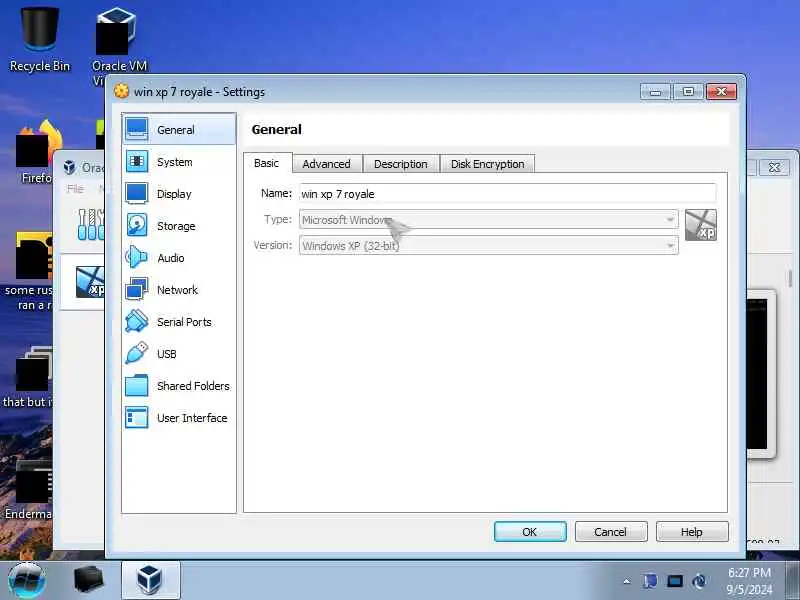Screen dimensions: 800x600
Task: Click the Show desktop strip at taskbar end
Action: point(793,581)
